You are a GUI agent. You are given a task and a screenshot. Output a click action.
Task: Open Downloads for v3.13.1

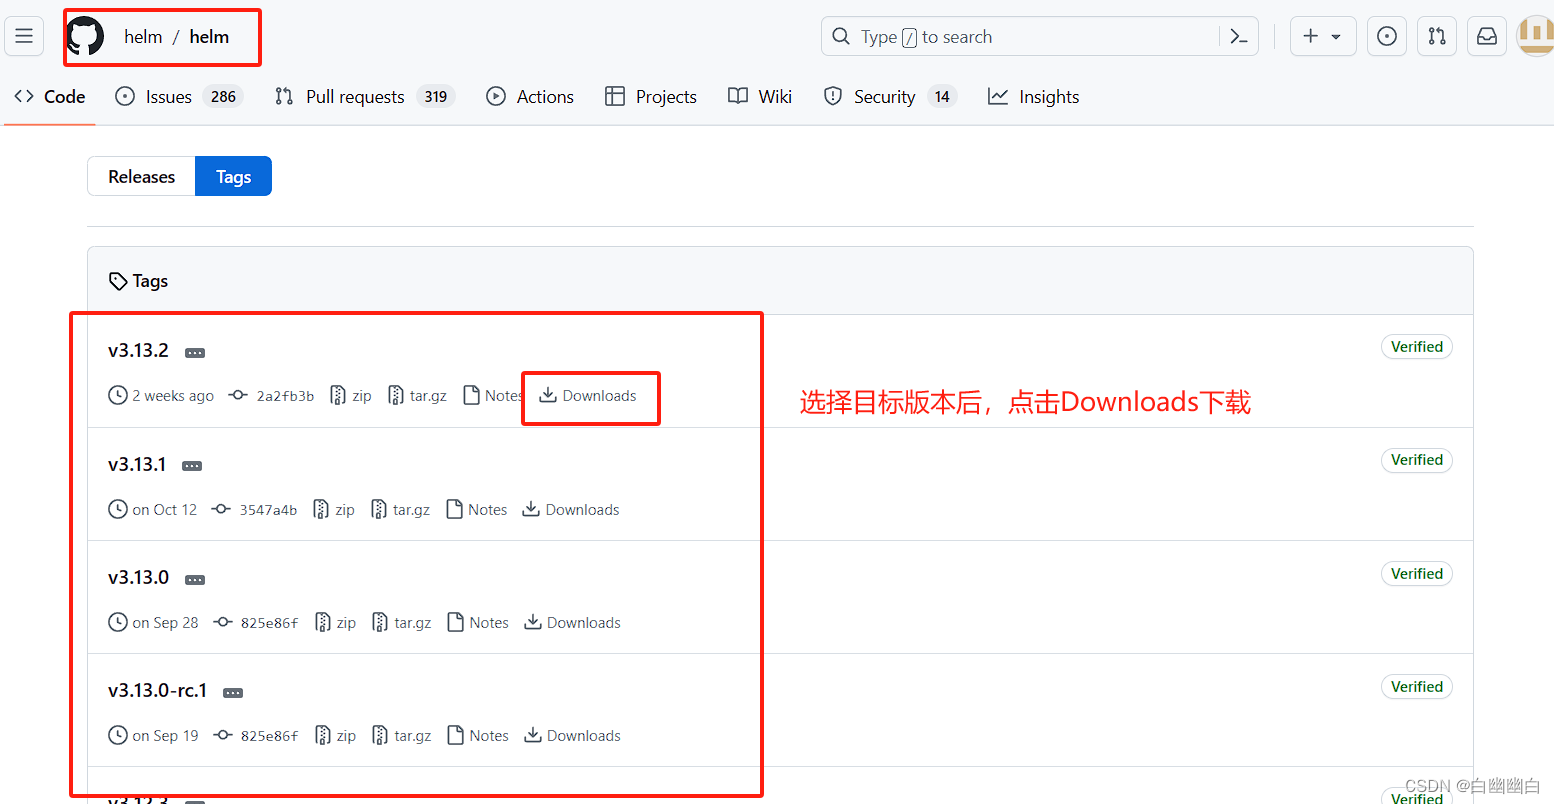[x=571, y=510]
